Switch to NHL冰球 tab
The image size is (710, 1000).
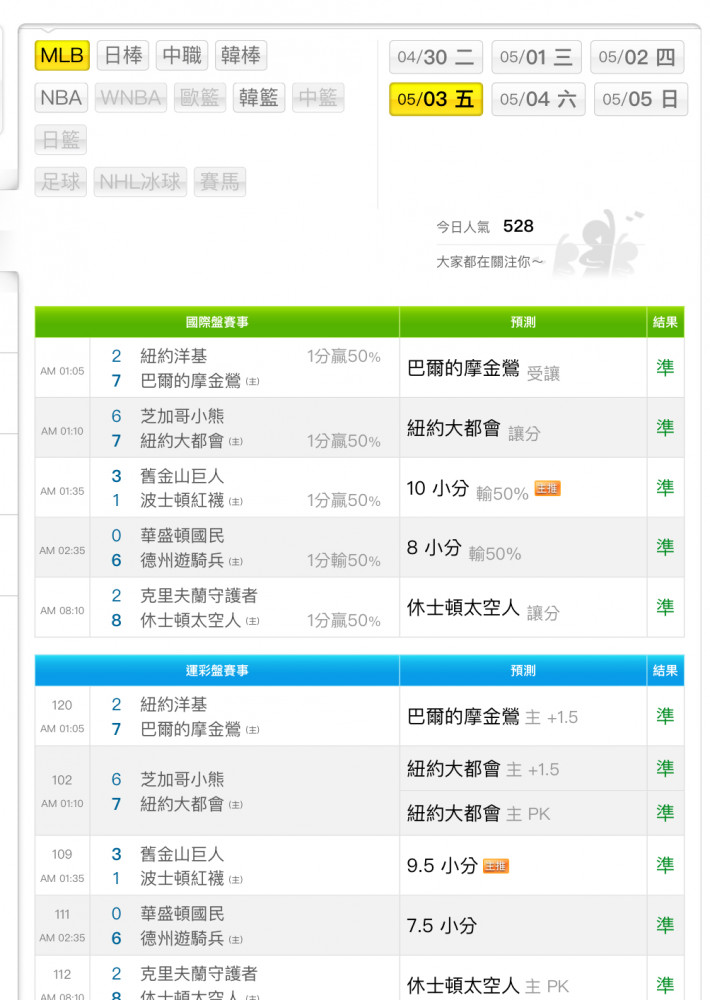point(140,182)
